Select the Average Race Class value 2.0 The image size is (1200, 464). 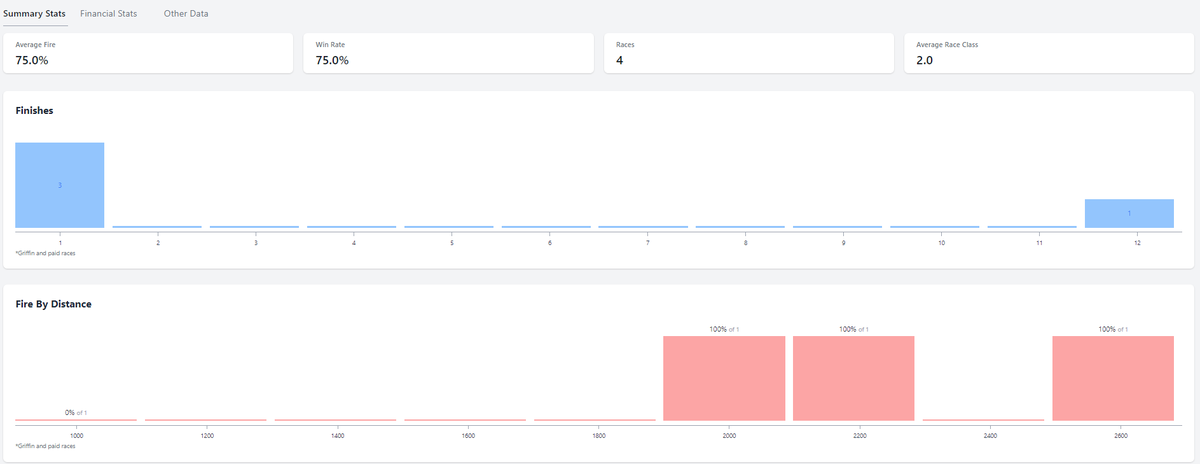click(x=925, y=60)
